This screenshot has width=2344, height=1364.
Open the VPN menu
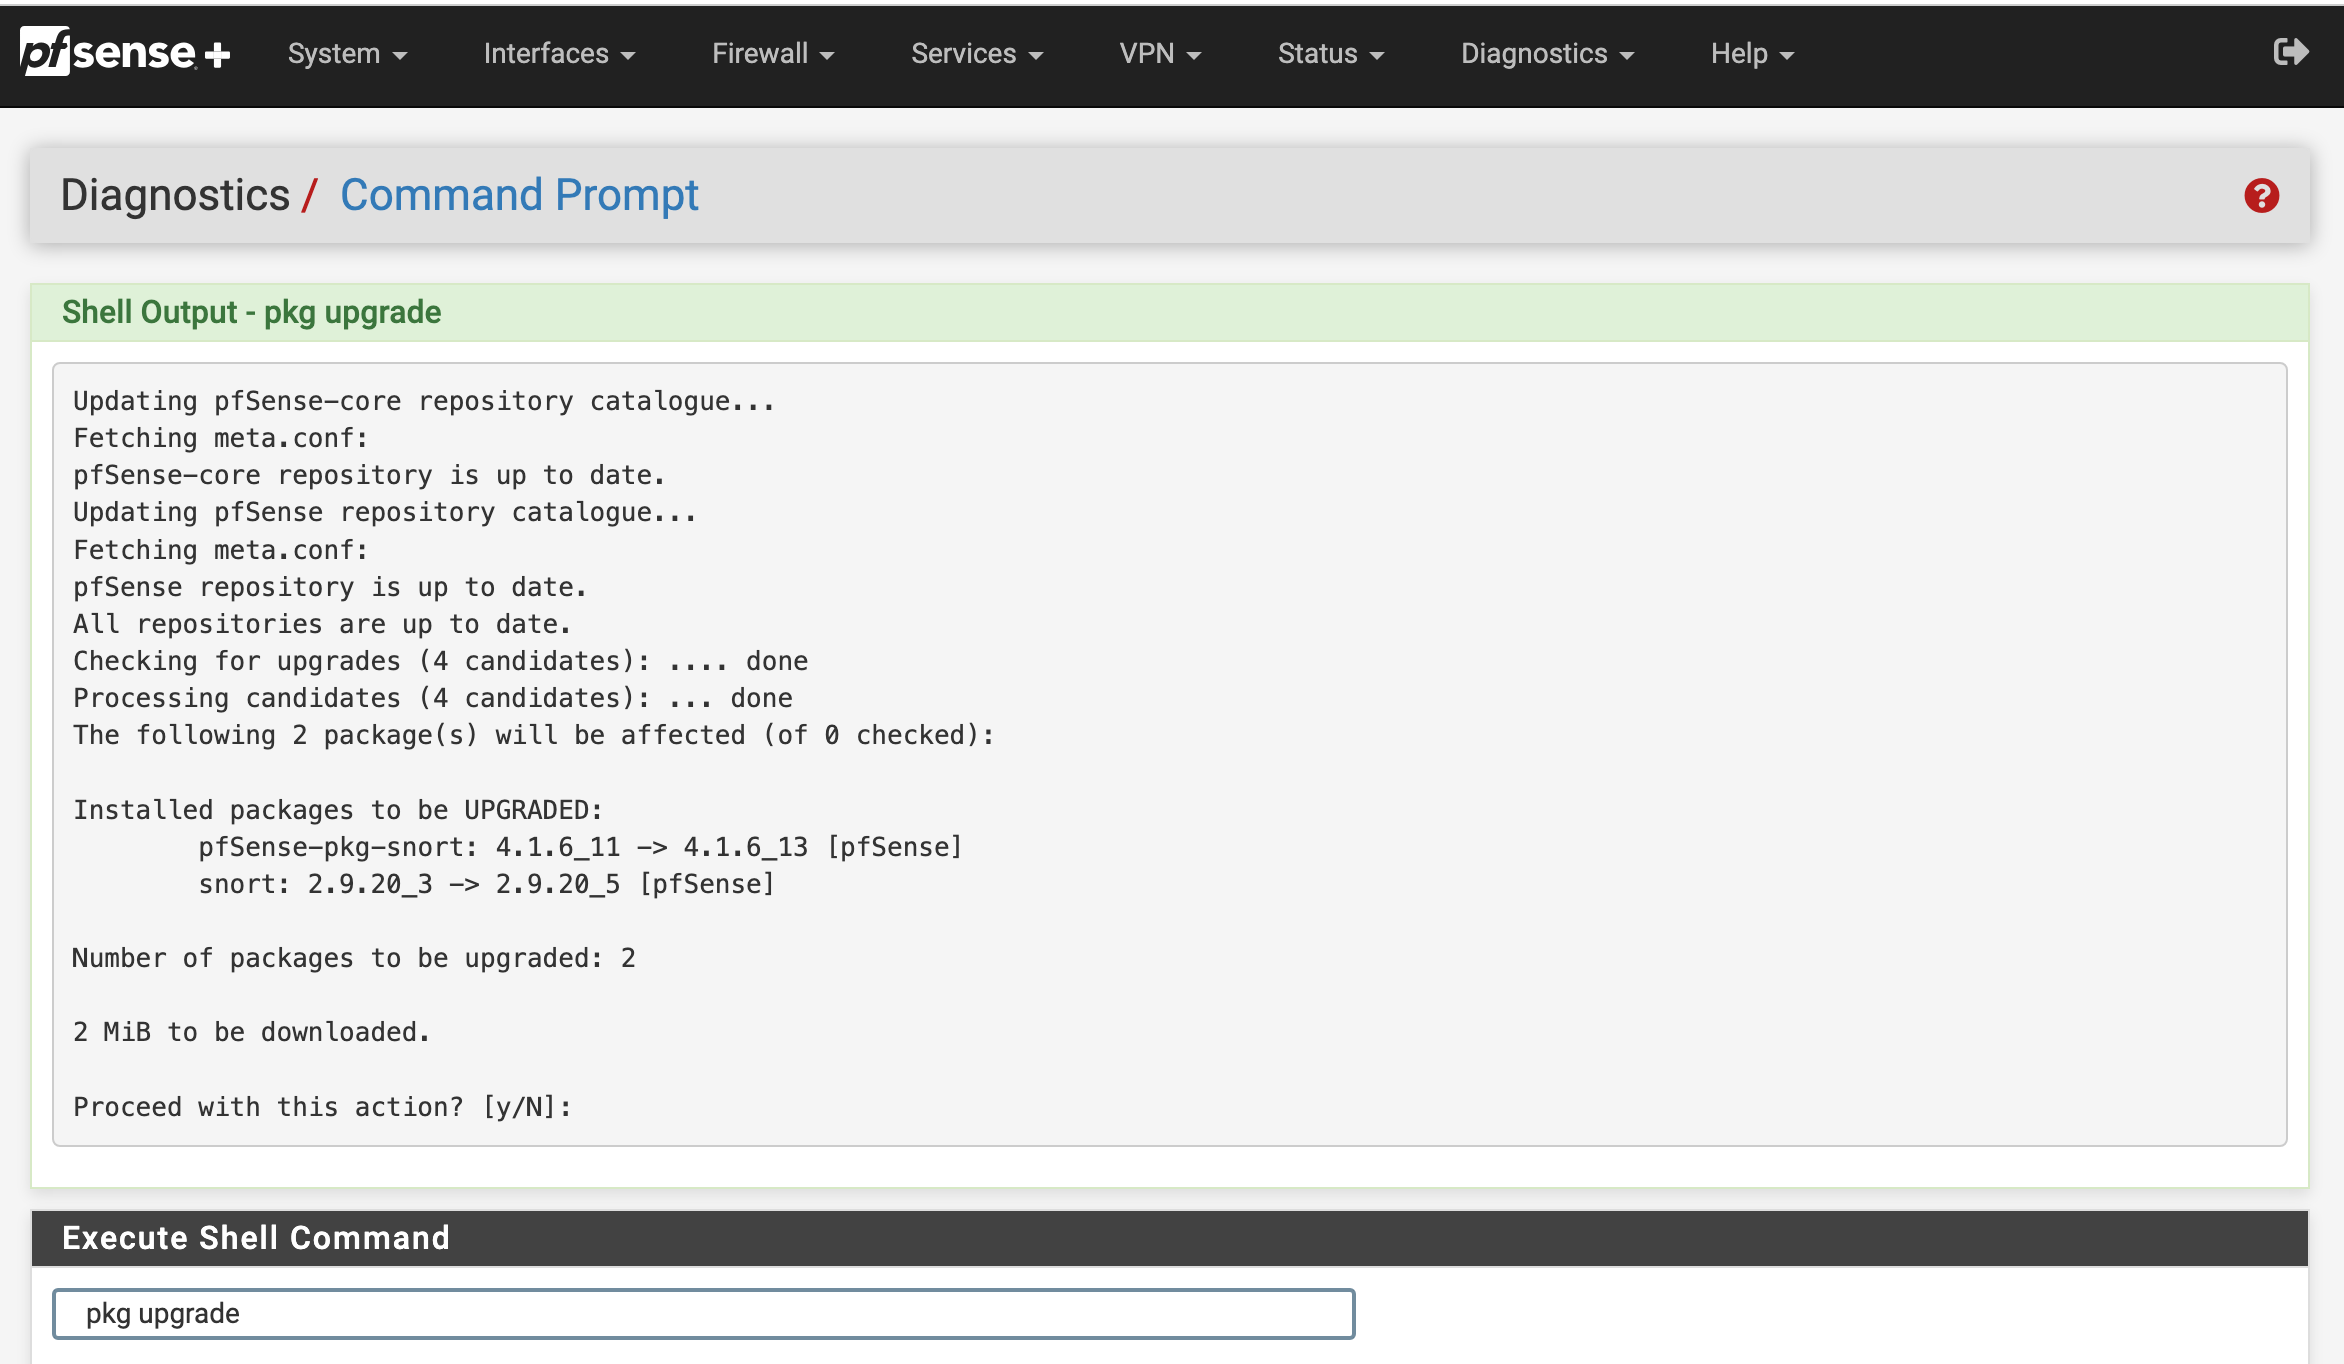1160,54
